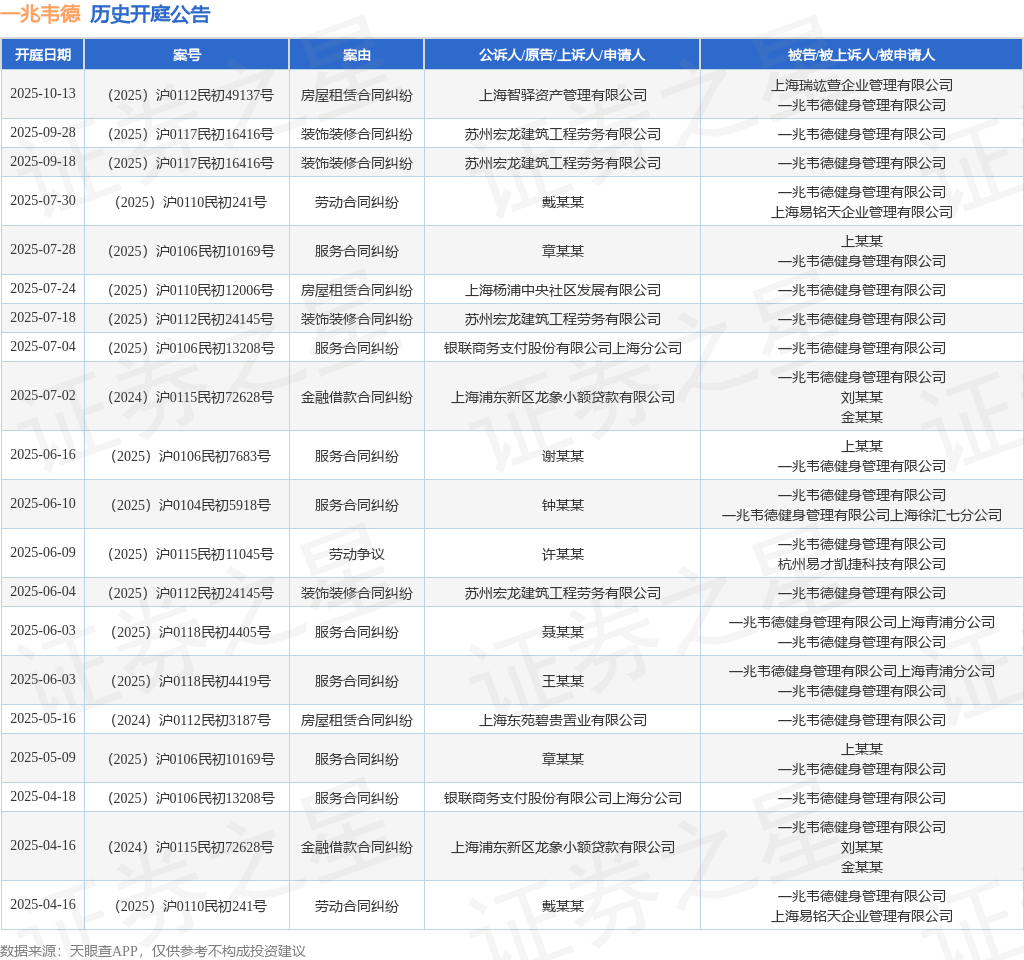Click plaintiff 上海杨浦中央社区发展有限公司
The height and width of the screenshot is (960, 1024).
point(563,290)
